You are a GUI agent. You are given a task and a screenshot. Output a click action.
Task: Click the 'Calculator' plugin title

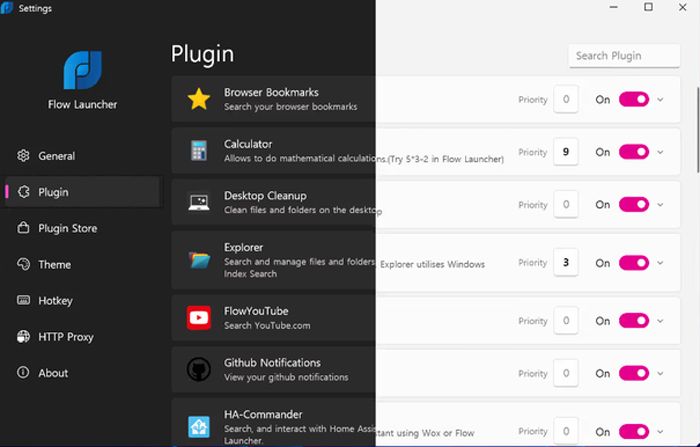click(x=248, y=144)
